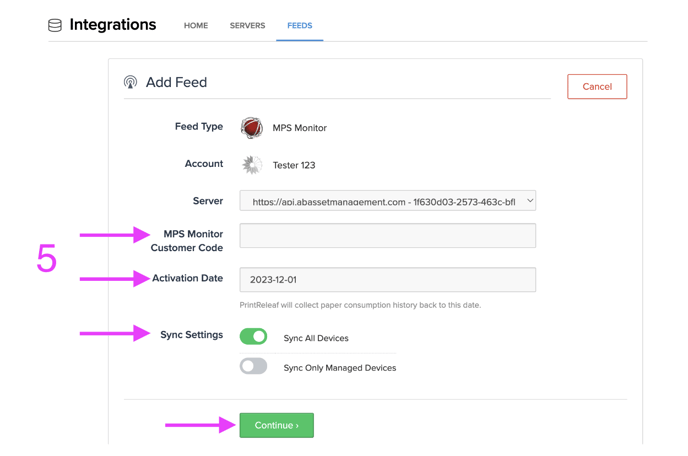This screenshot has height=456, width=688.
Task: Click the green Continue button
Action: [276, 425]
